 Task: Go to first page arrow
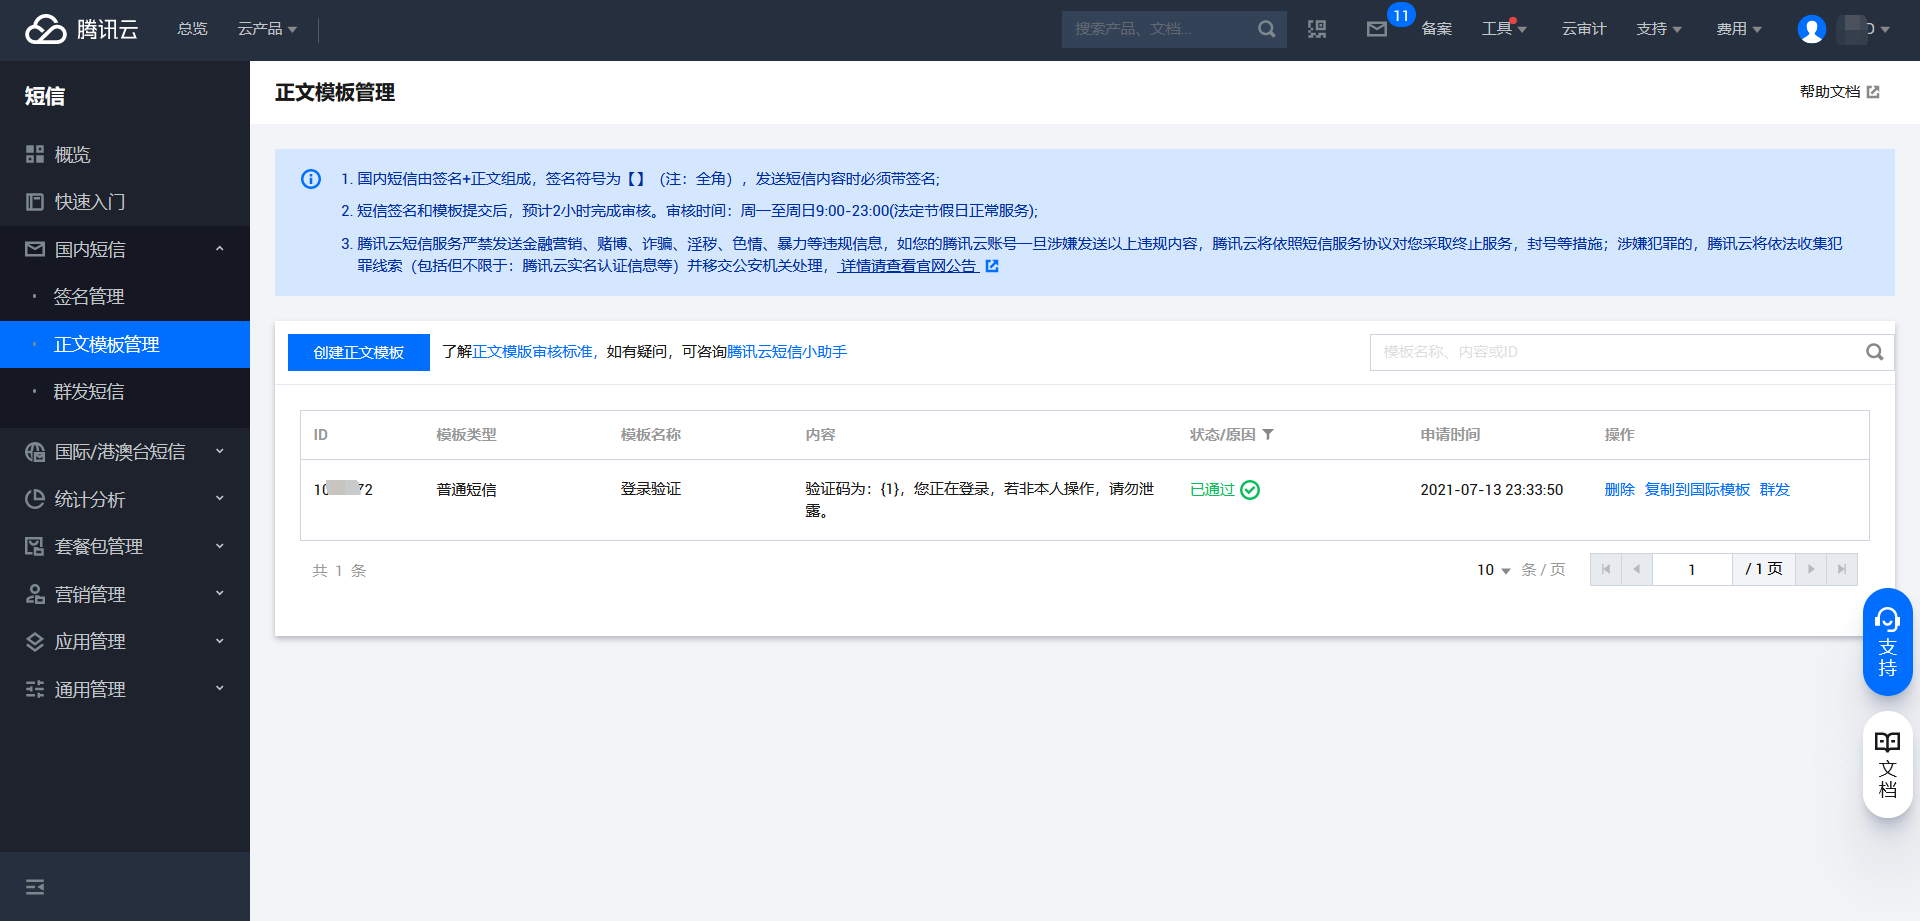1606,569
